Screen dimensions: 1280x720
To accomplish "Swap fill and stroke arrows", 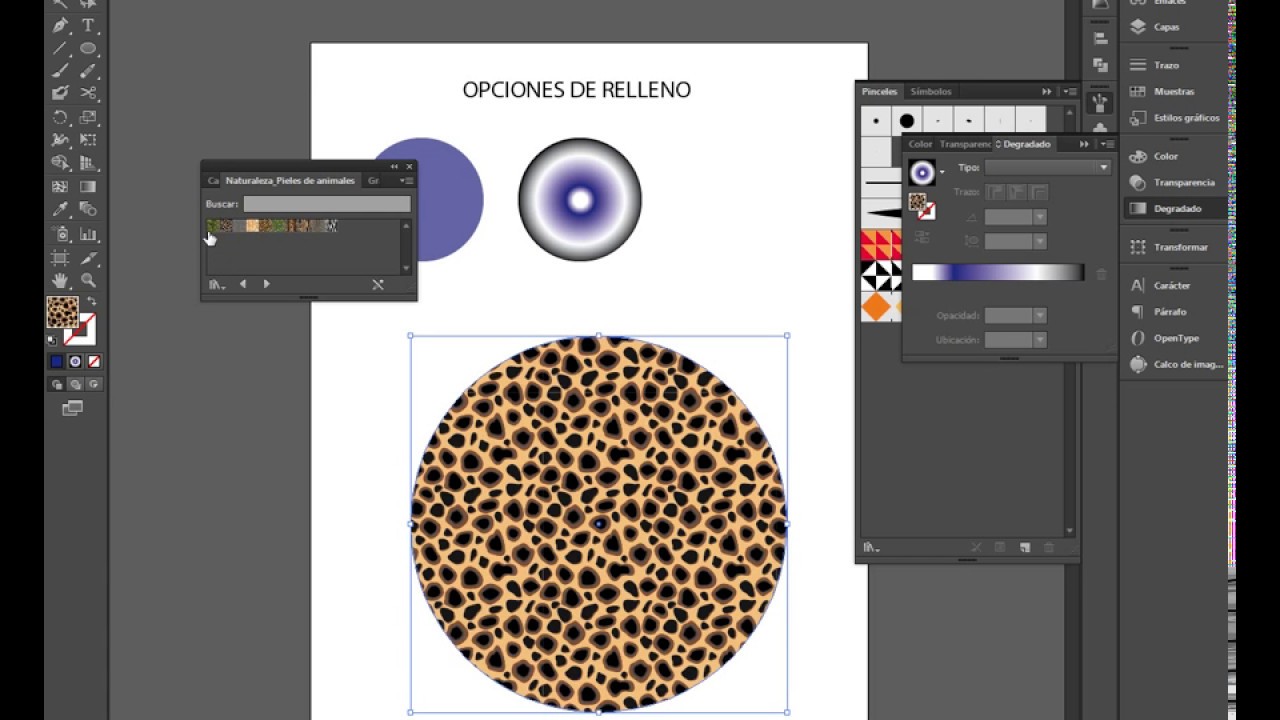I will click(x=91, y=301).
